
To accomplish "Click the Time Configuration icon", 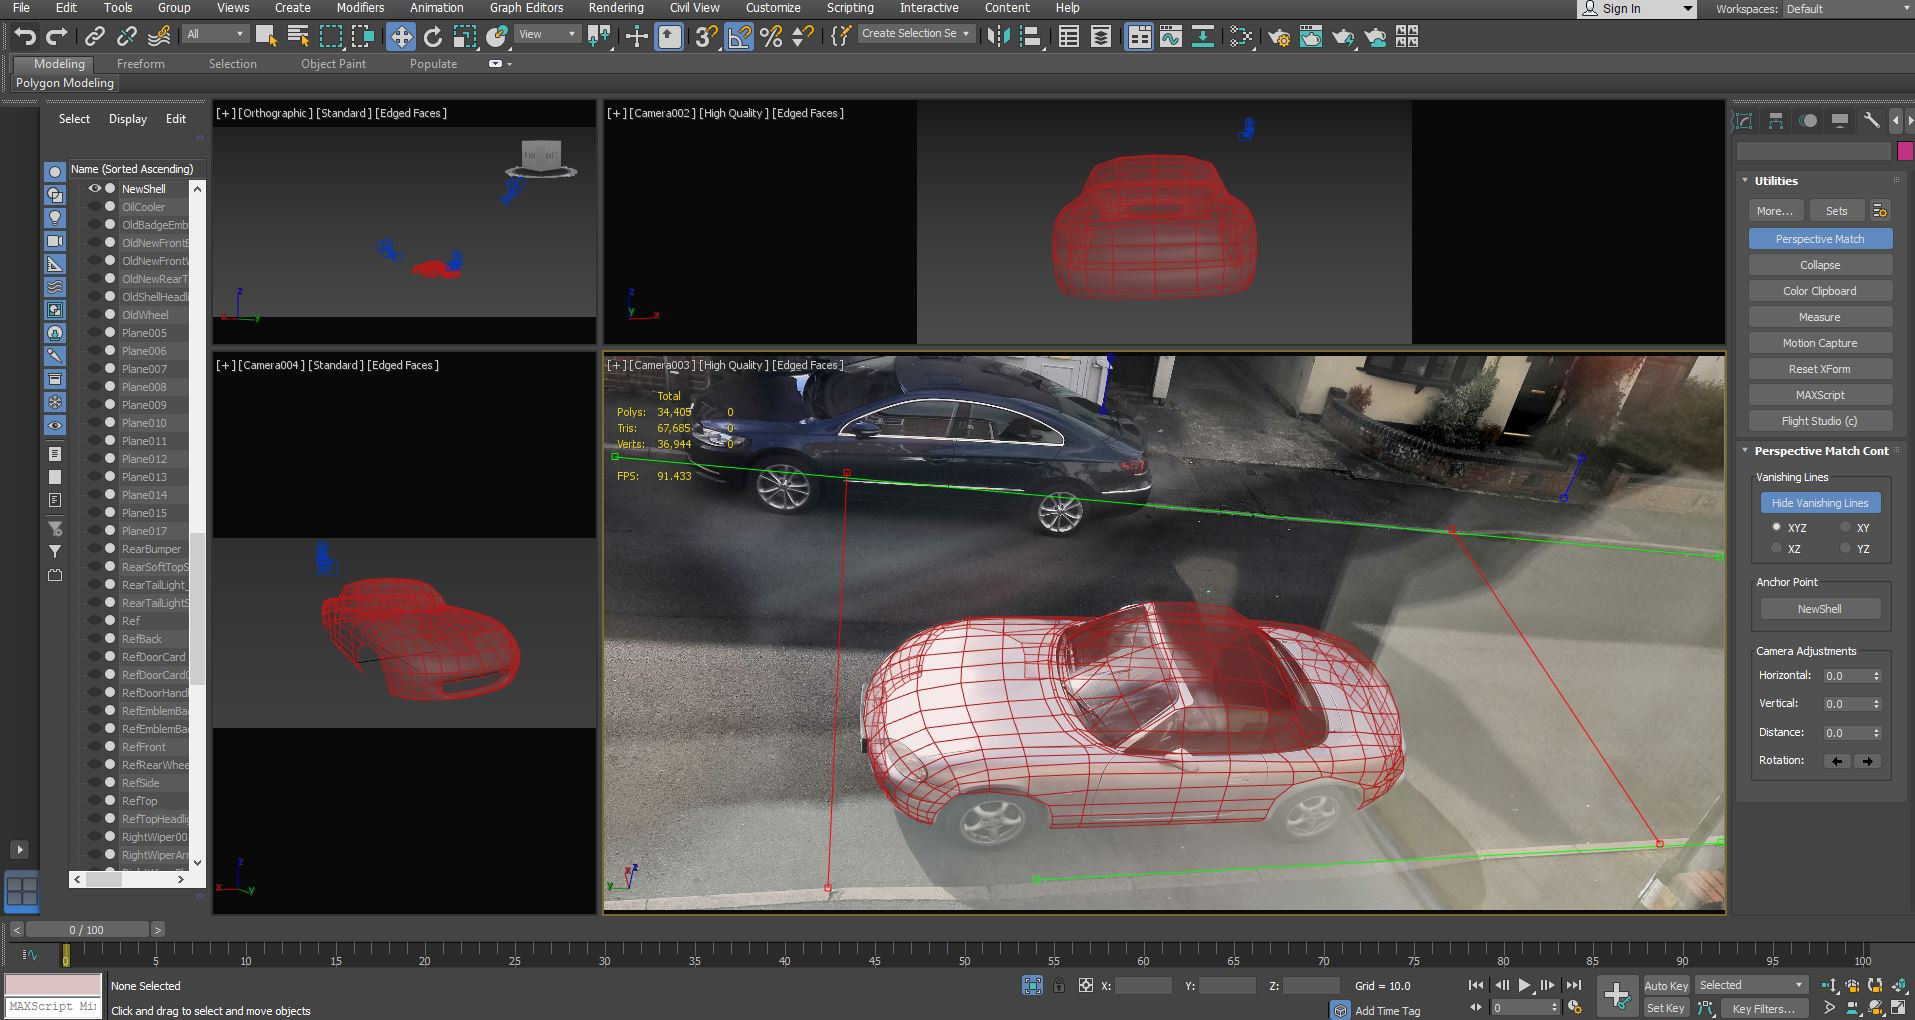I will point(1575,1008).
